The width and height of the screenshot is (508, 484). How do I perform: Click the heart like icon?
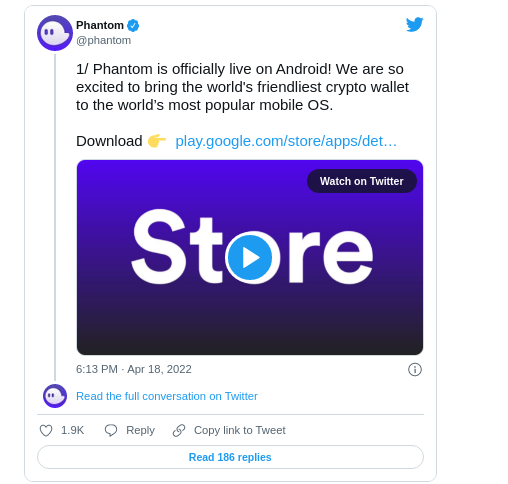tap(46, 430)
